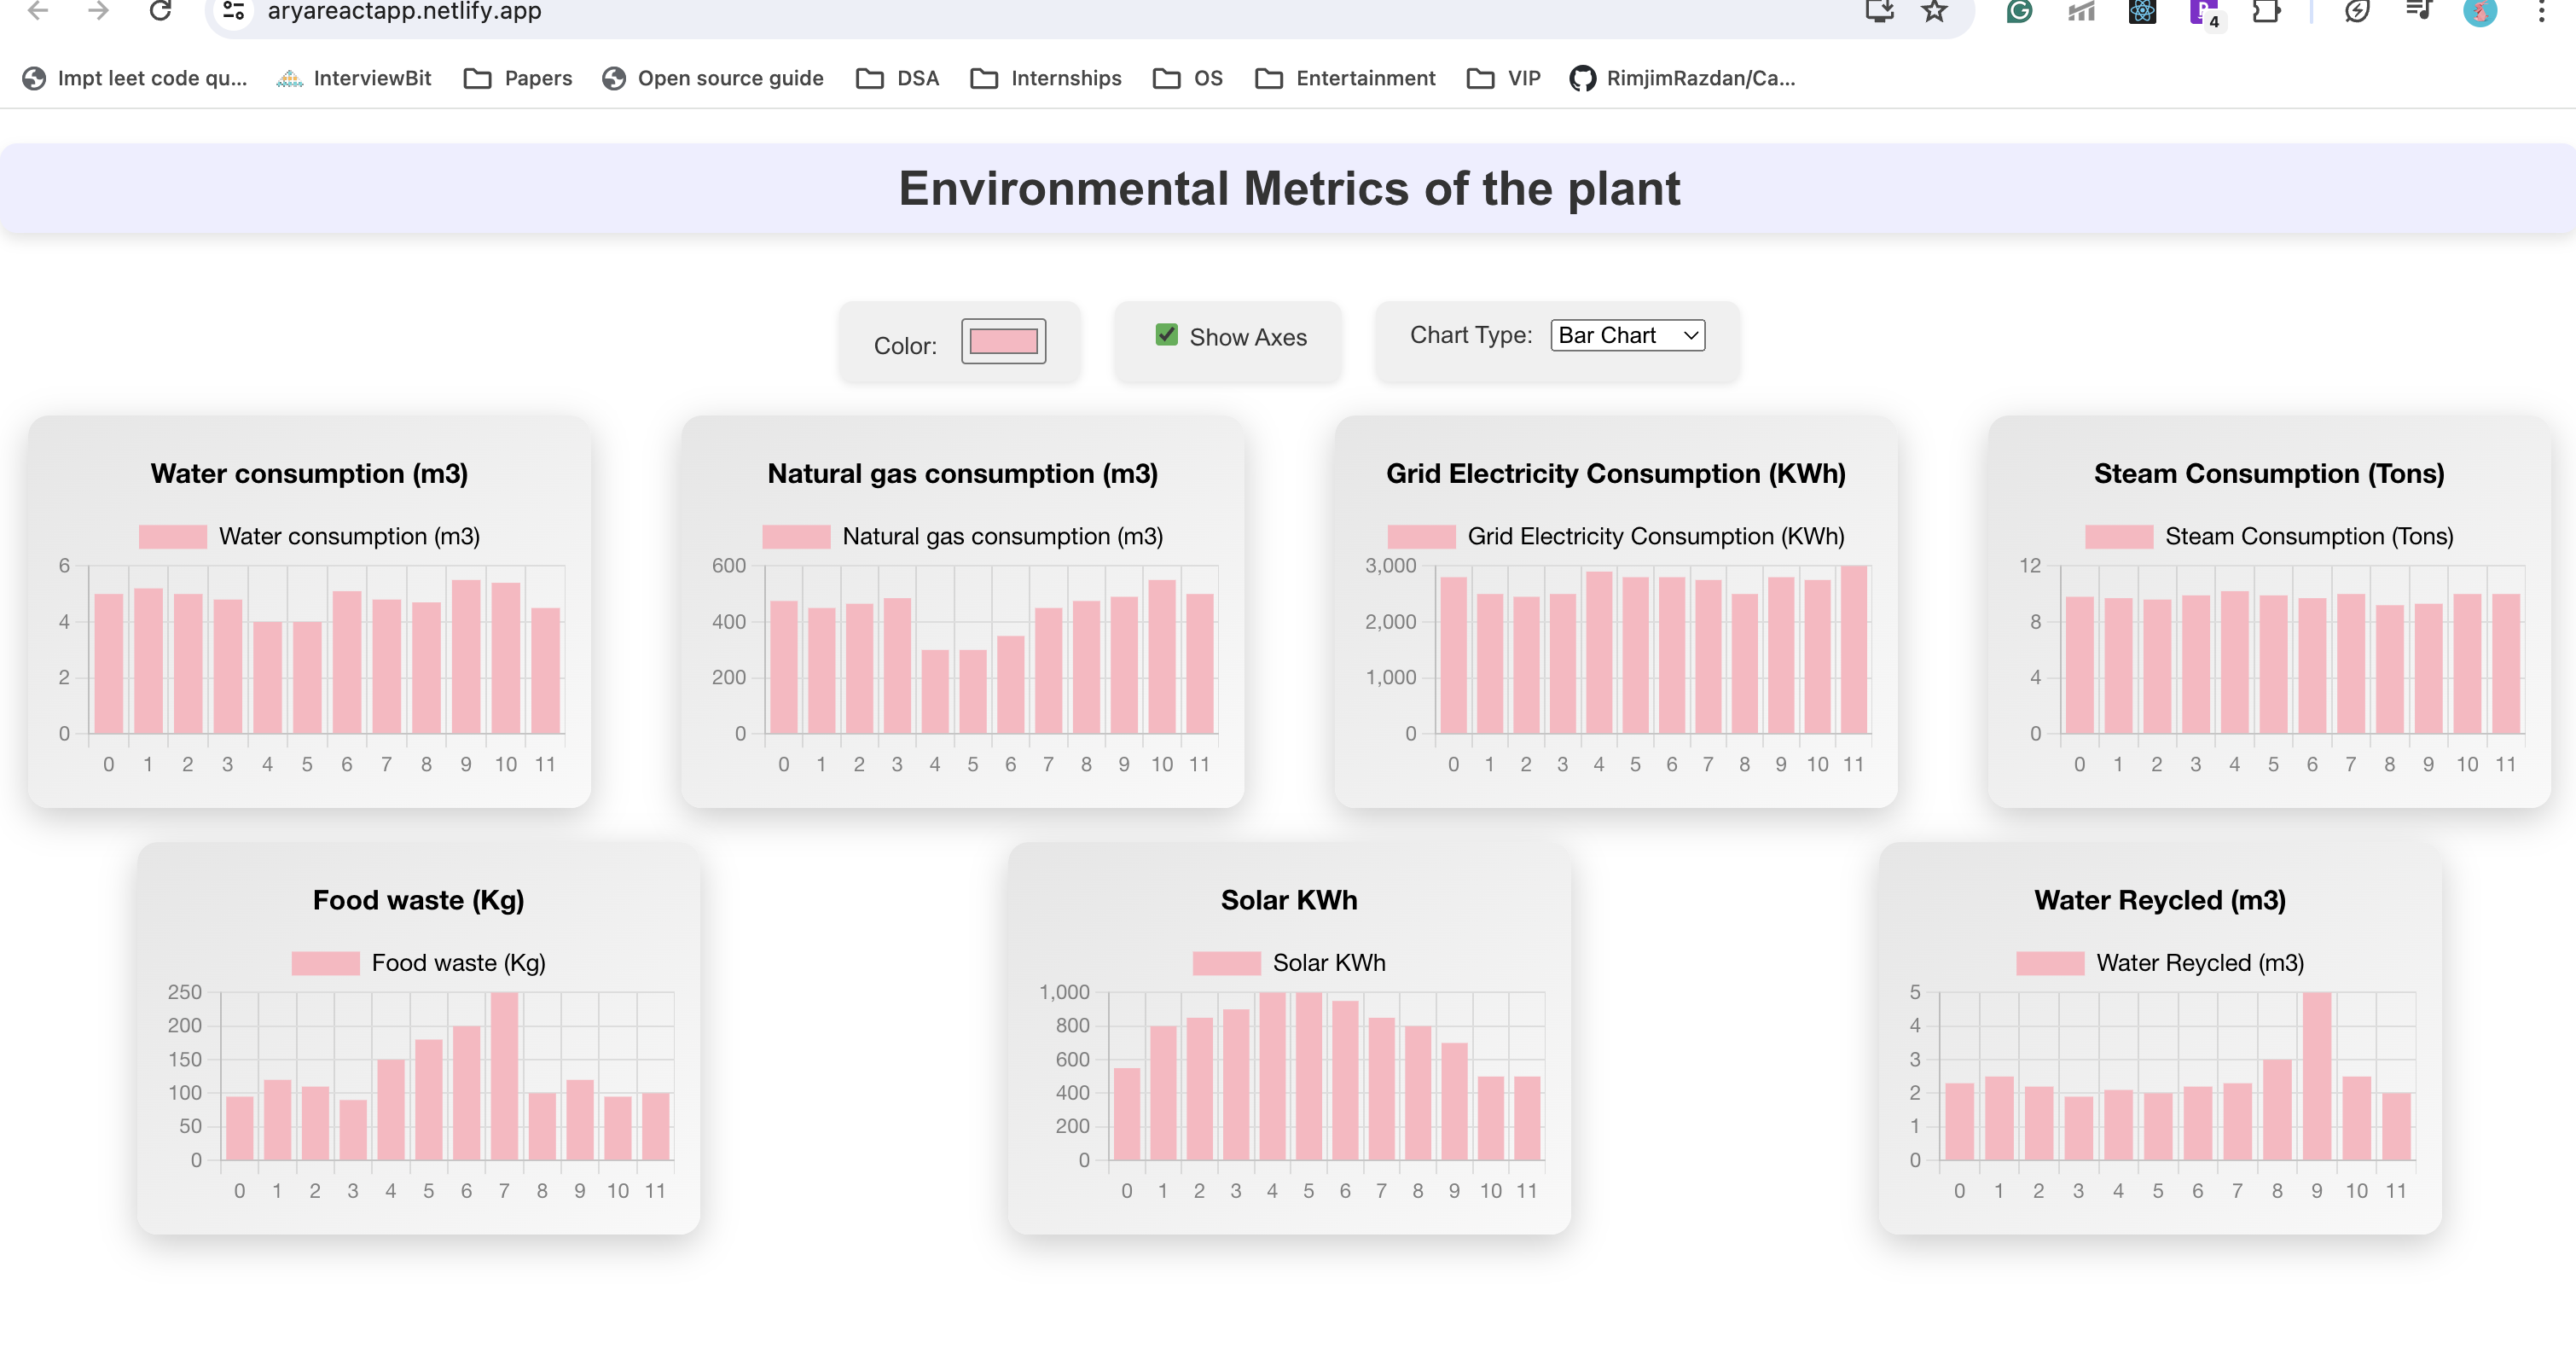2576x1348 pixels.
Task: Open the pink Color picker swatch
Action: [1003, 342]
